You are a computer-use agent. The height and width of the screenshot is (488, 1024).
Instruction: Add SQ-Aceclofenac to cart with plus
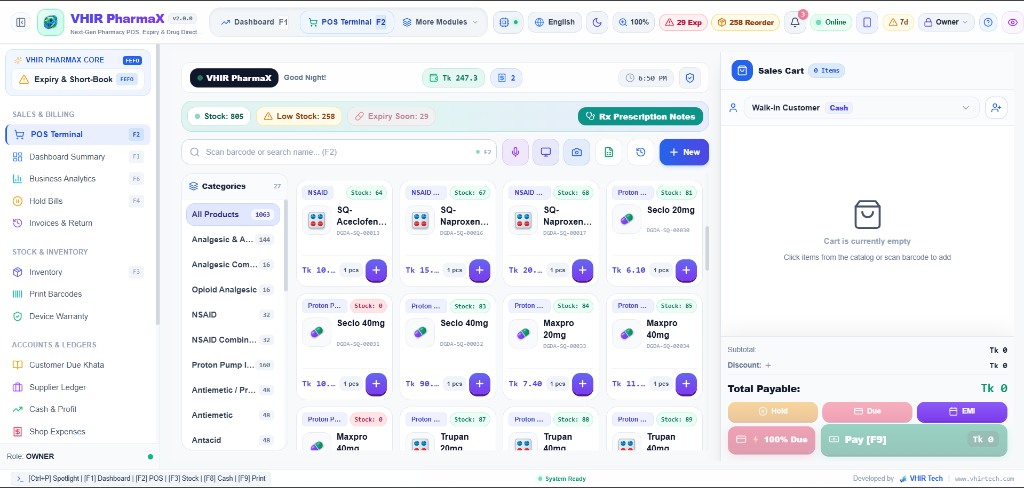(x=376, y=270)
